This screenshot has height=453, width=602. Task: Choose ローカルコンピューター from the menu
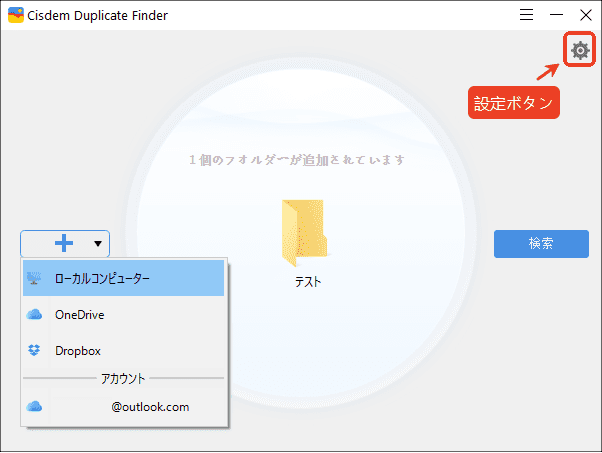click(102, 279)
